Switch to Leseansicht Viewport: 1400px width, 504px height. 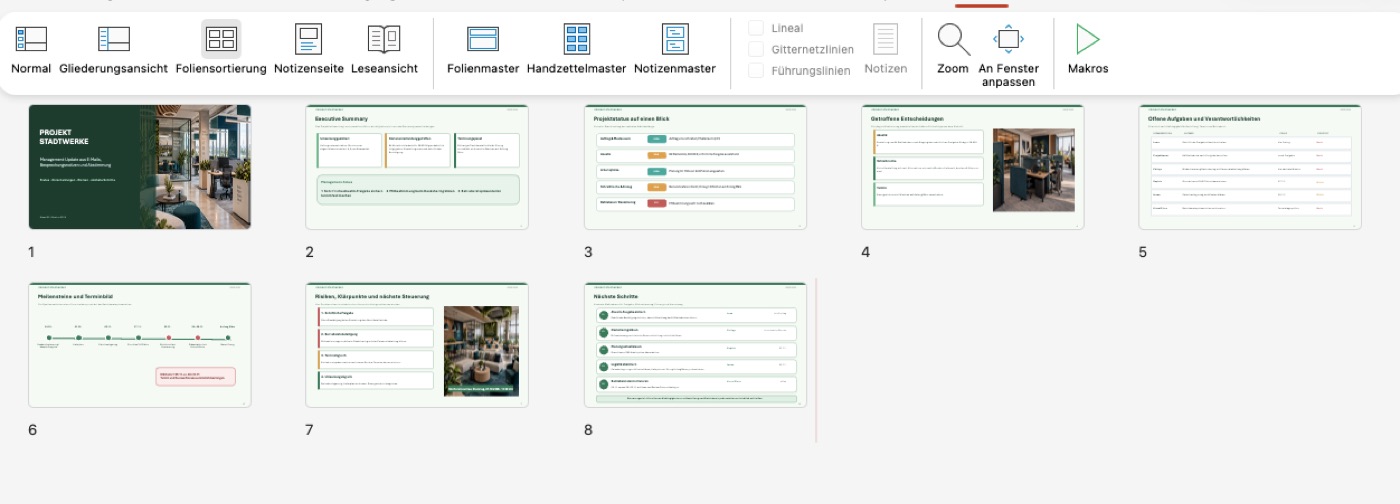[x=384, y=48]
